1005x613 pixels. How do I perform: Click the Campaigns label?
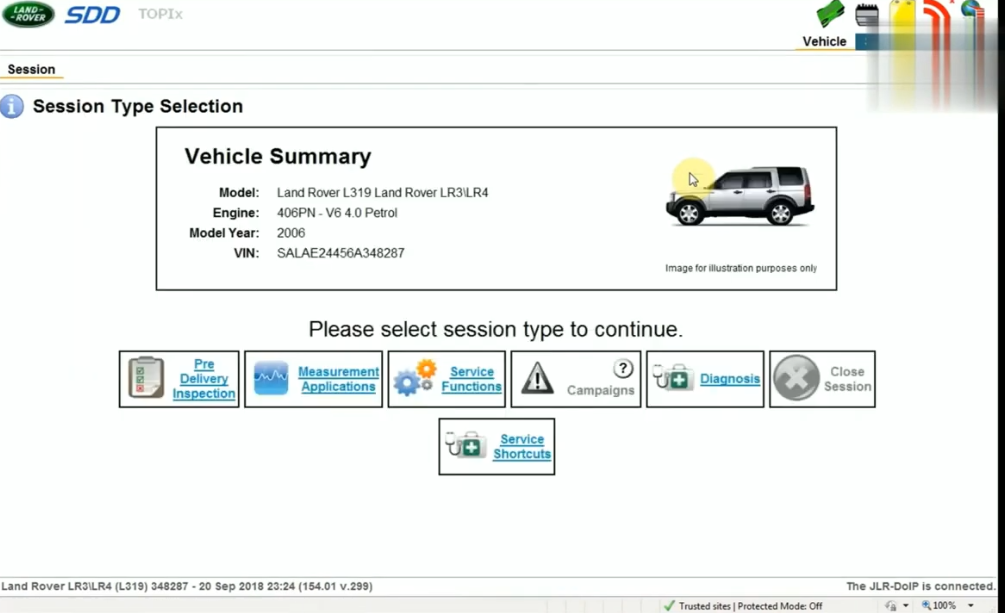click(601, 390)
